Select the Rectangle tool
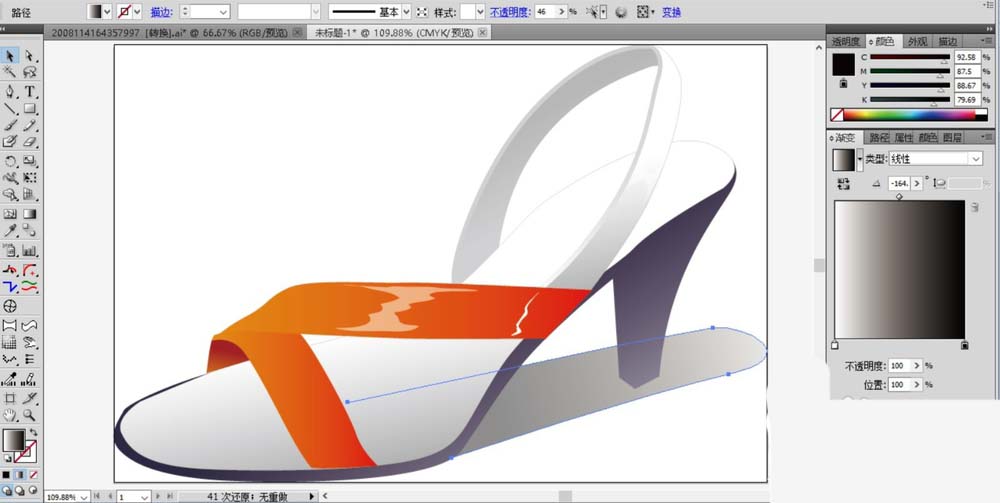 point(29,108)
